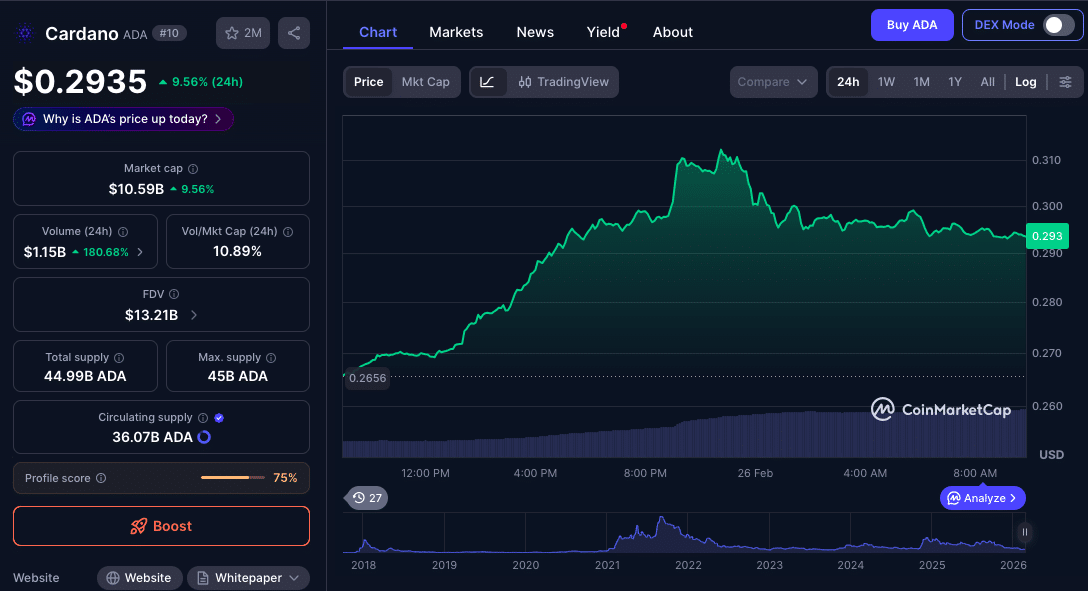1088x591 pixels.
Task: Click the Cardano logo icon
Action: click(x=26, y=33)
